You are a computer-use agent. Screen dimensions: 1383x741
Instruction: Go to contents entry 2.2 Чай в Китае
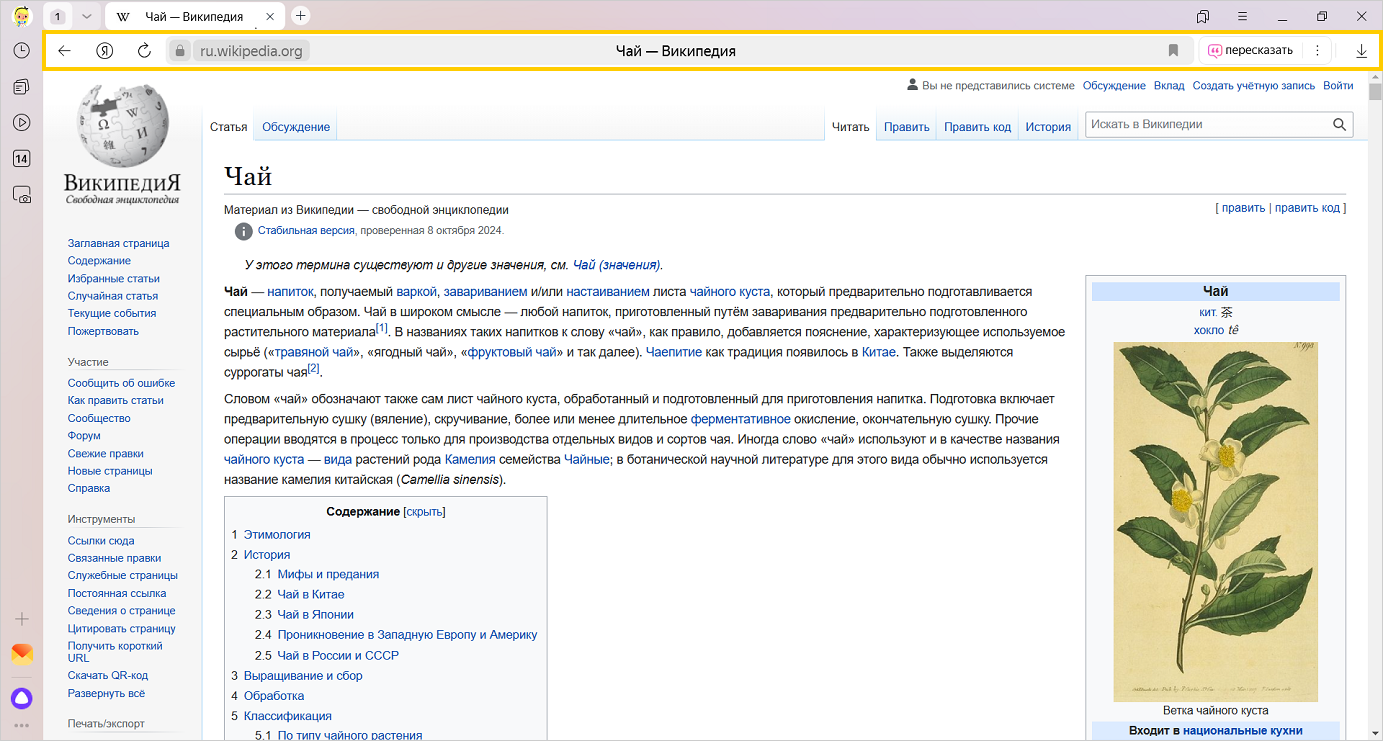[x=311, y=594]
